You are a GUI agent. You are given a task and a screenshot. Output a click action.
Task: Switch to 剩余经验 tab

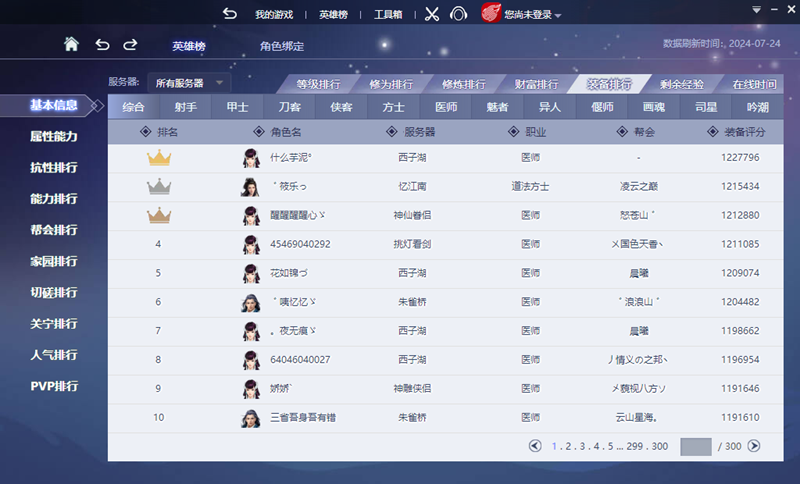coord(682,84)
